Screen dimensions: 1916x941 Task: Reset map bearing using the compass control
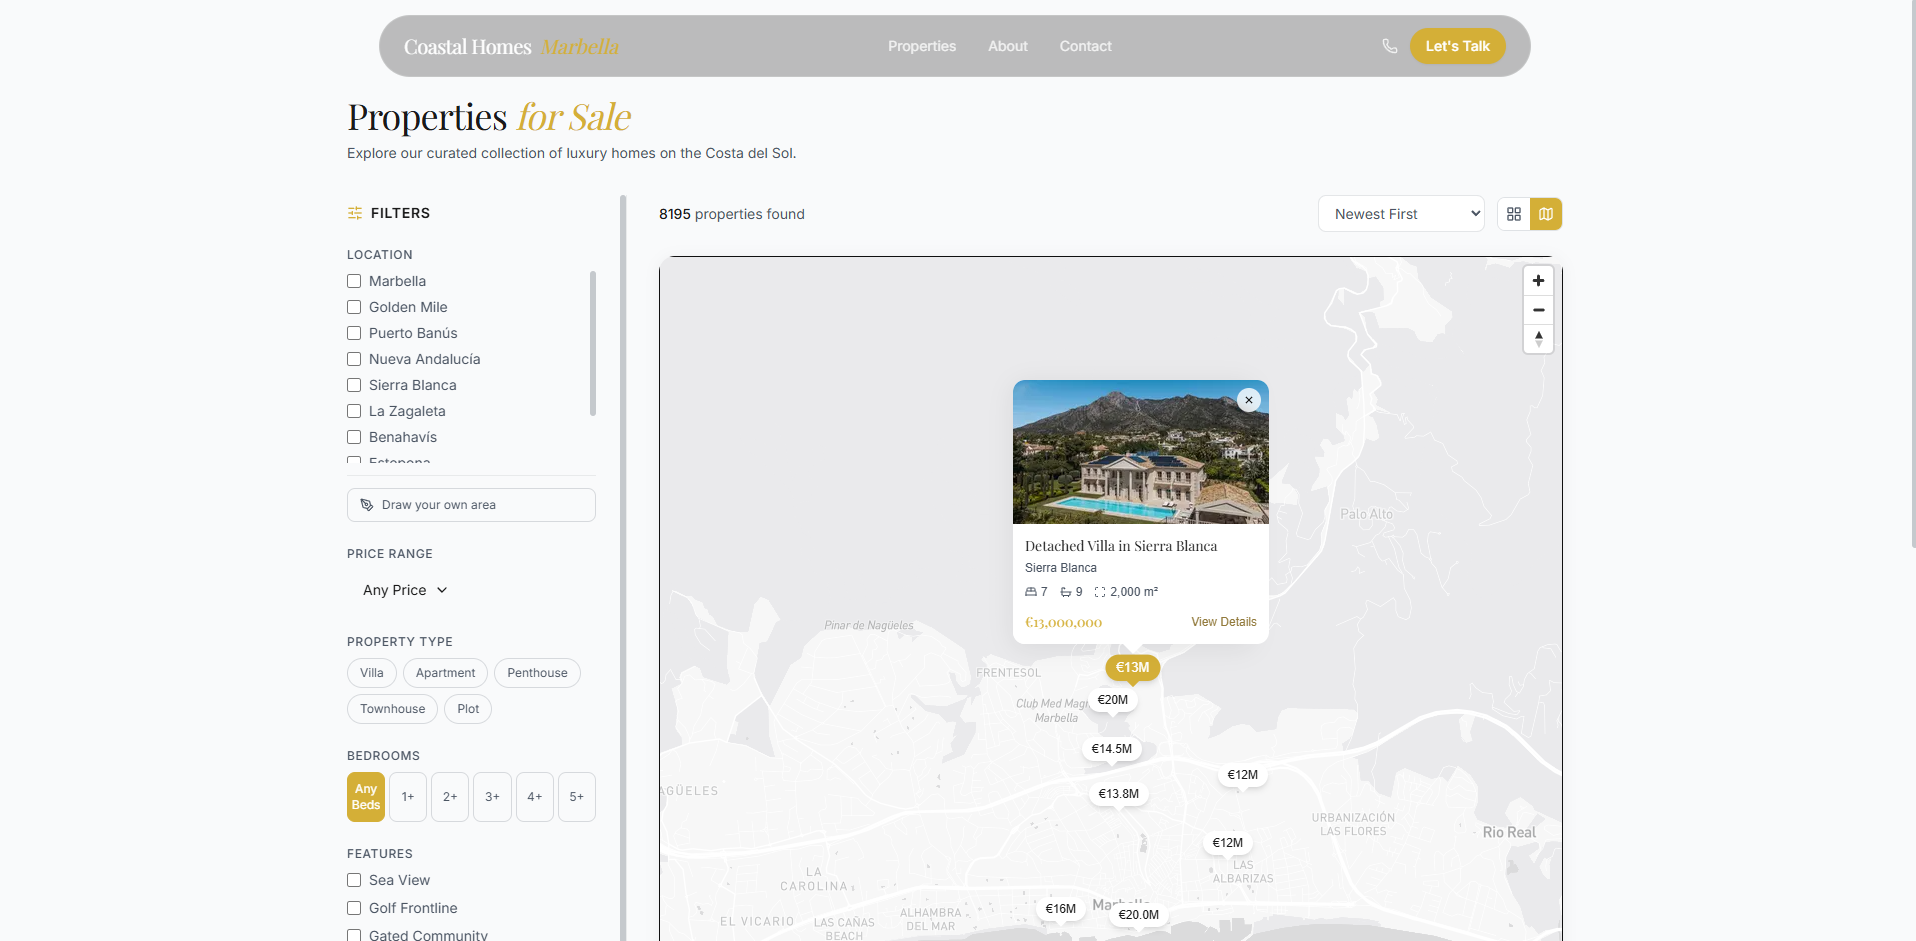coord(1538,339)
